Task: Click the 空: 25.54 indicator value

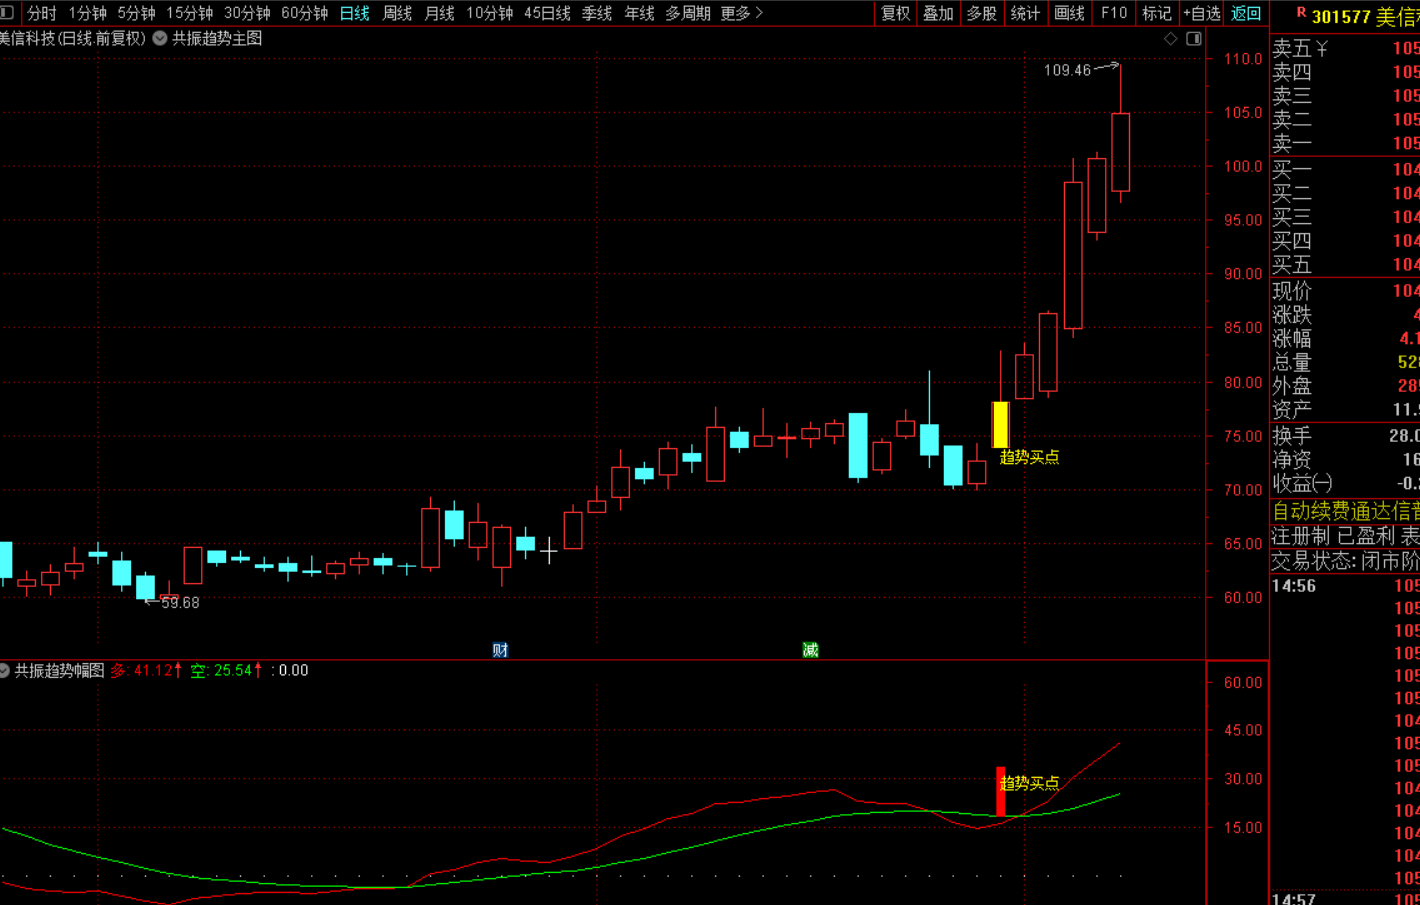Action: 226,670
